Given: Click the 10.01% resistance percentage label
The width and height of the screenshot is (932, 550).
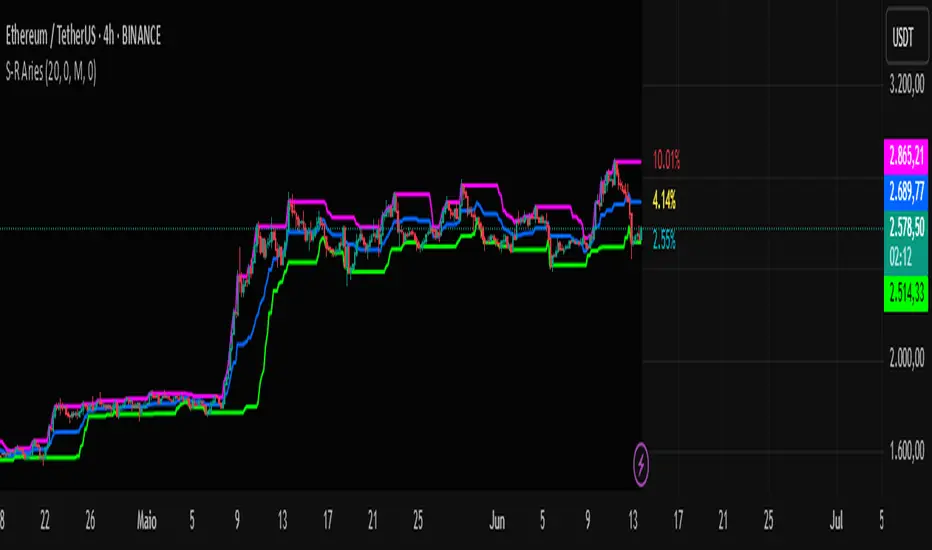Looking at the screenshot, I should click(666, 160).
